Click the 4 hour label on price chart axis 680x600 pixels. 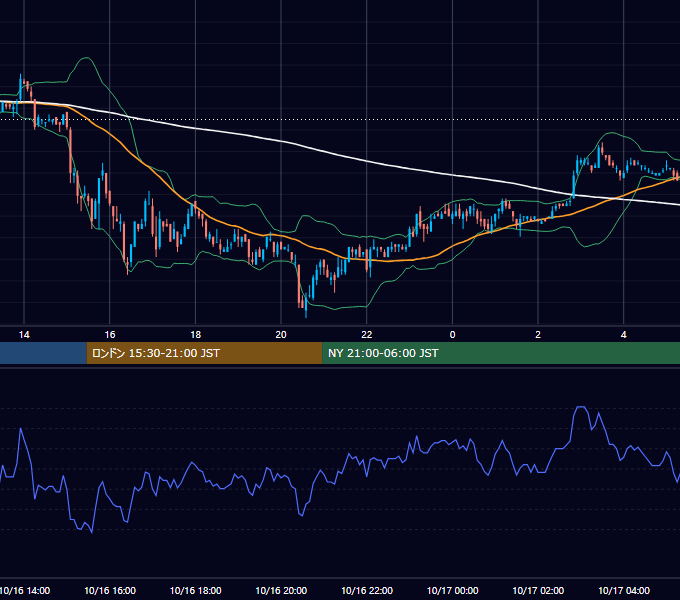point(624,335)
